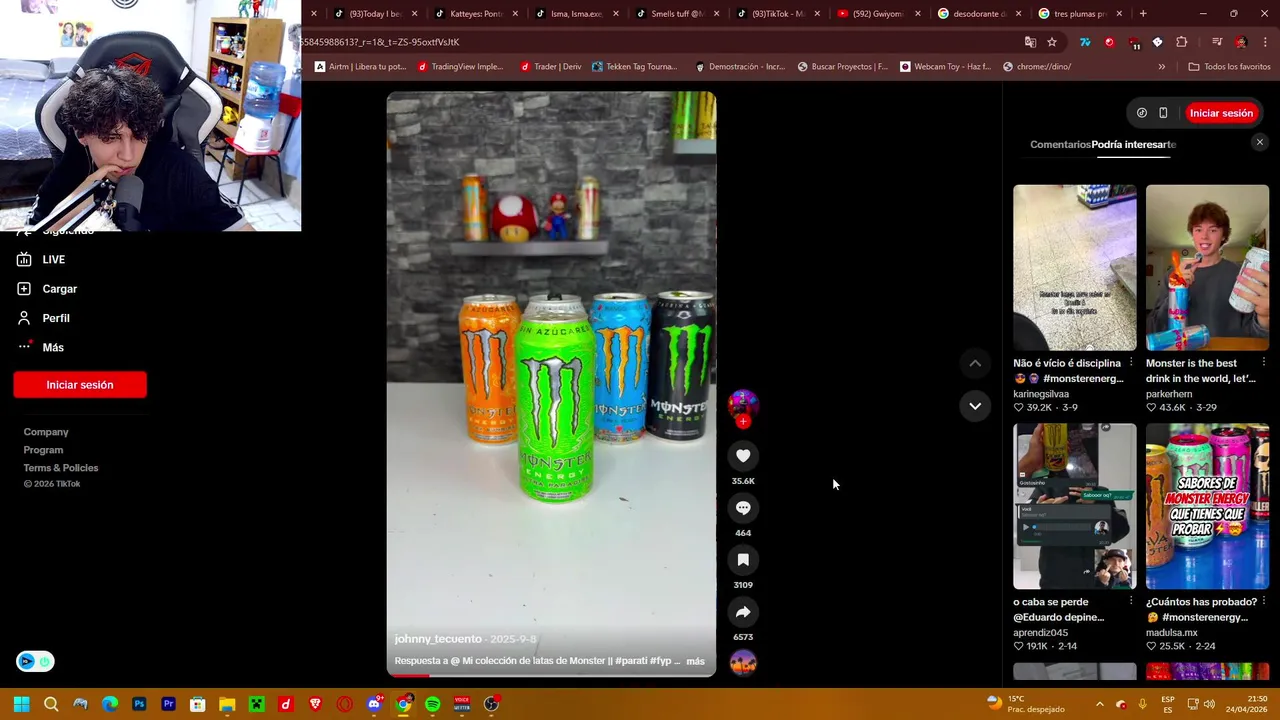The image size is (1280, 720).
Task: Open Cargar upload in the sidebar
Action: point(59,289)
